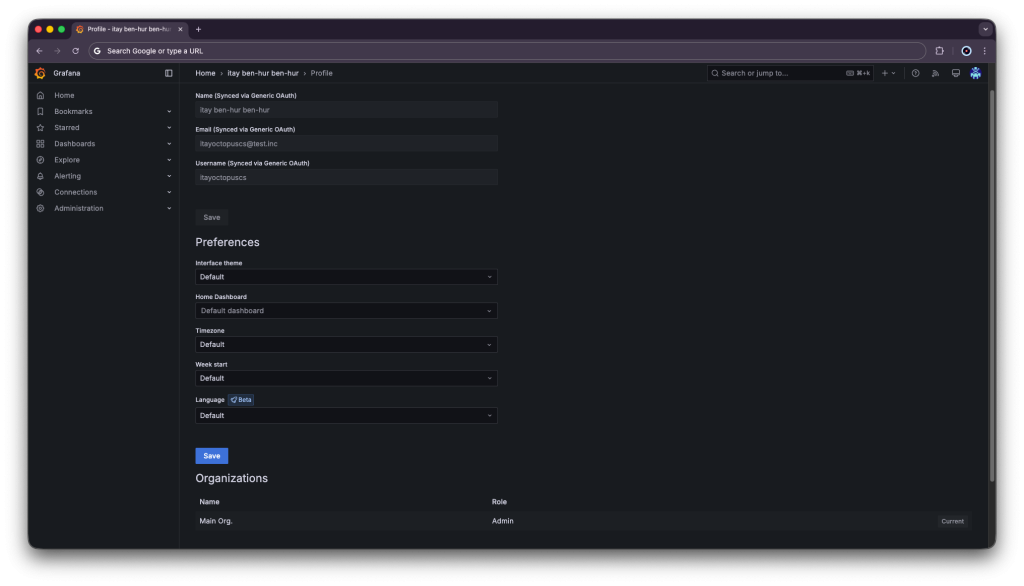Open the Week start dropdown
The image size is (1024, 586).
click(346, 379)
